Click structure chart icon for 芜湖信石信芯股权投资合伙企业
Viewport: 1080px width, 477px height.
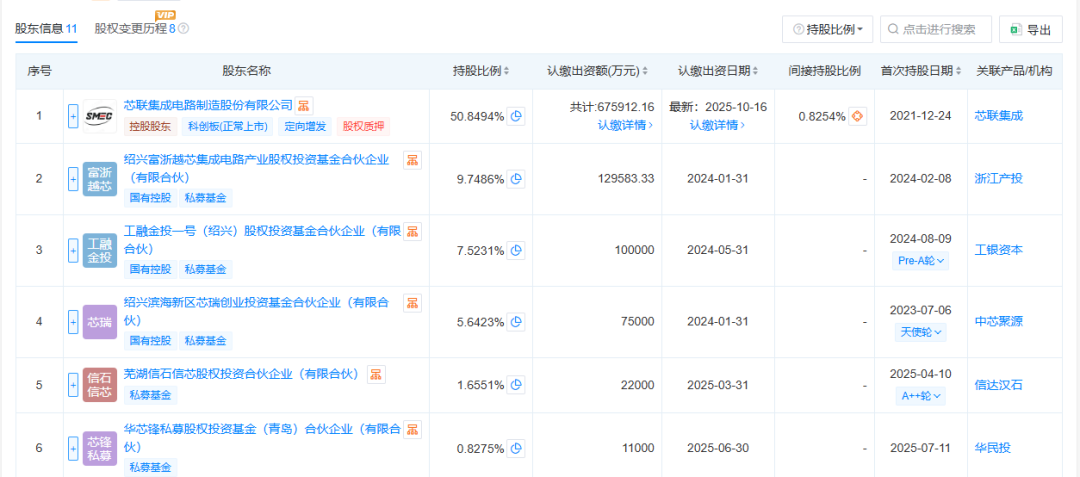[x=376, y=374]
